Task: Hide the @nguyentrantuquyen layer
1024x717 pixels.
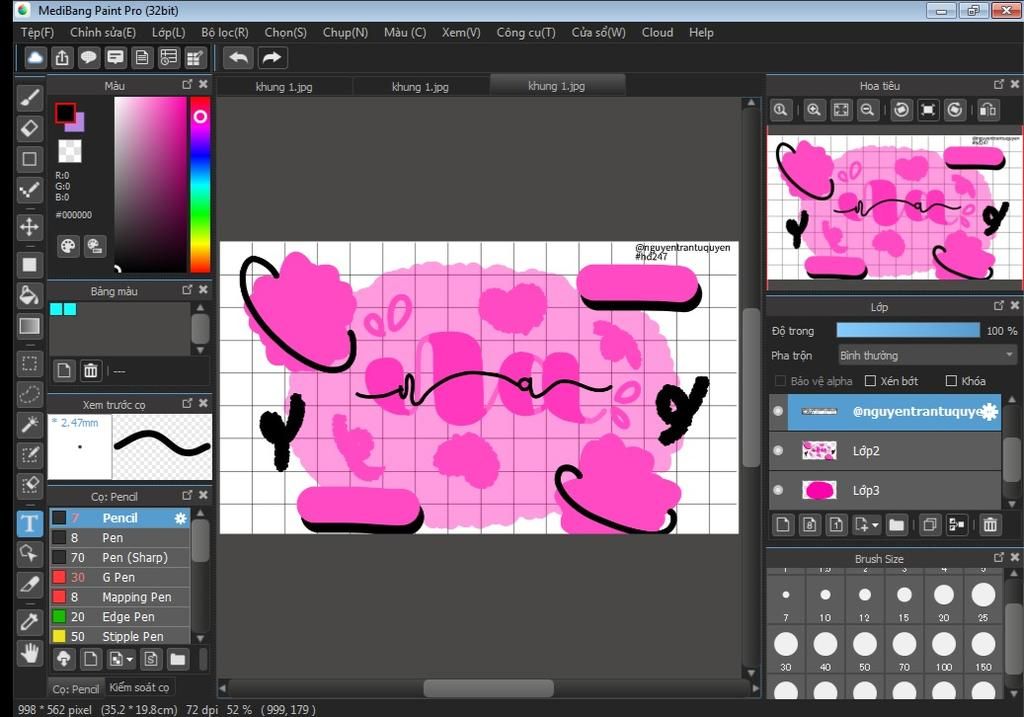Action: 778,411
